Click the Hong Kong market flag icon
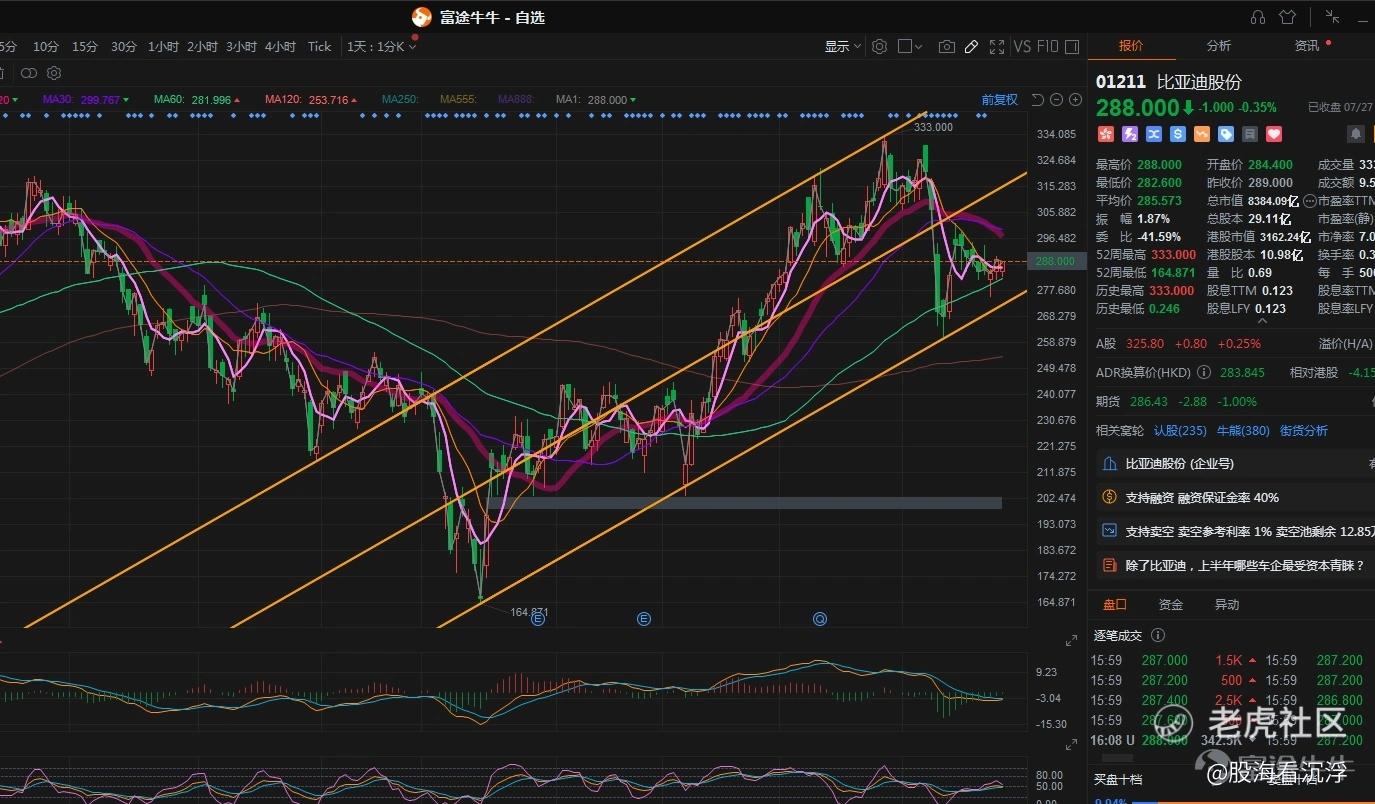This screenshot has width=1375, height=804. [1106, 134]
